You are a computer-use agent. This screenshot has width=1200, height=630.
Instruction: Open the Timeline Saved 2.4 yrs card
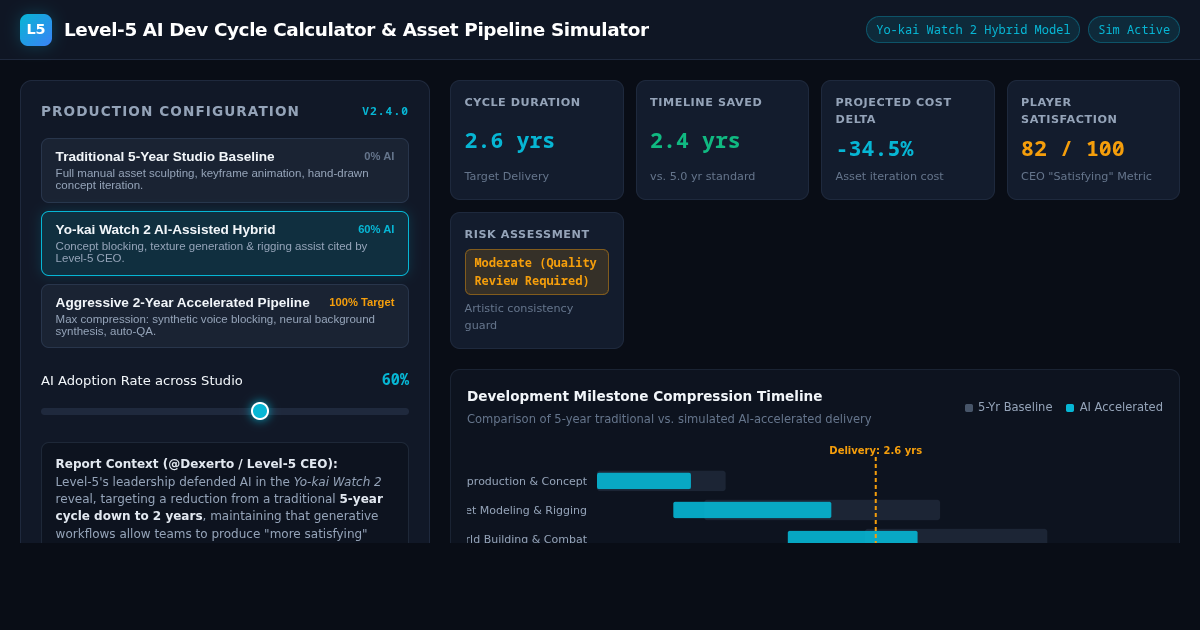pyautogui.click(x=722, y=140)
